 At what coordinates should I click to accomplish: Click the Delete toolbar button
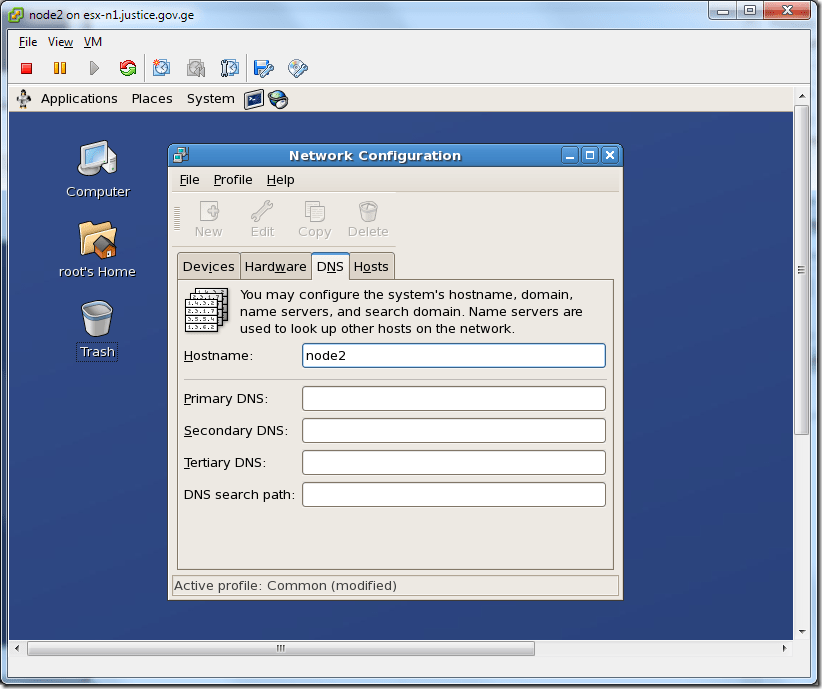click(367, 218)
